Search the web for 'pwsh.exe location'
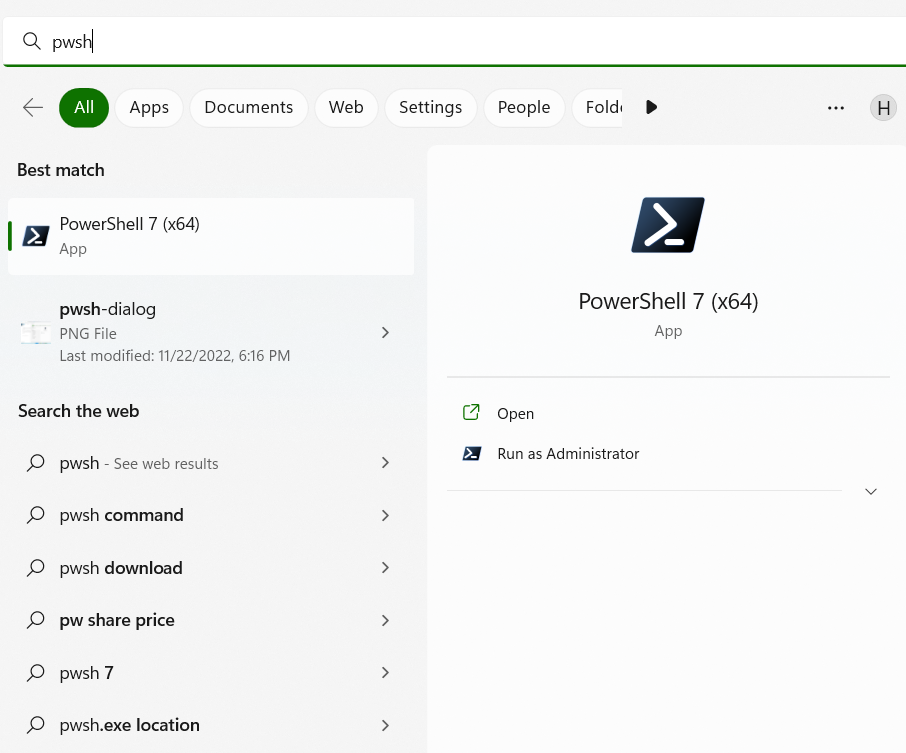The width and height of the screenshot is (906, 753). pyautogui.click(x=211, y=725)
